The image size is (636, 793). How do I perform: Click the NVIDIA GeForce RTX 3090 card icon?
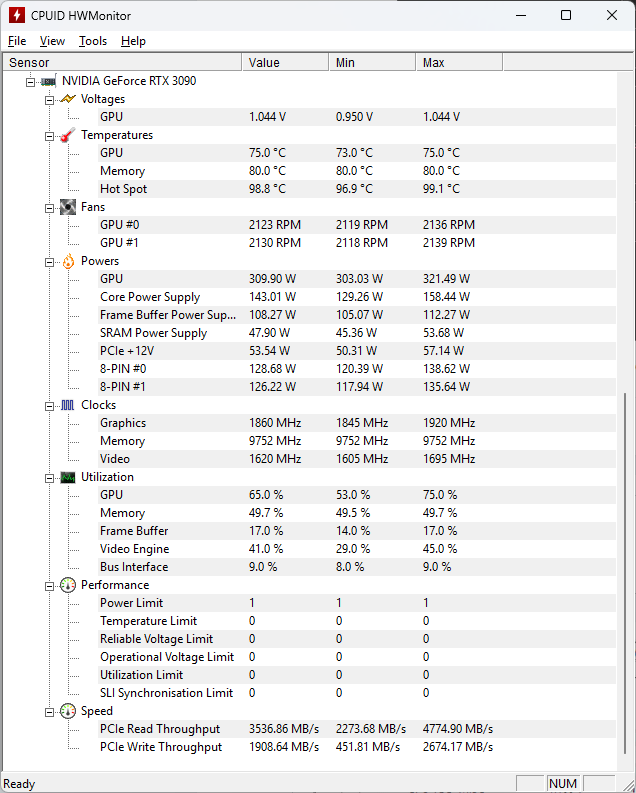pyautogui.click(x=48, y=81)
